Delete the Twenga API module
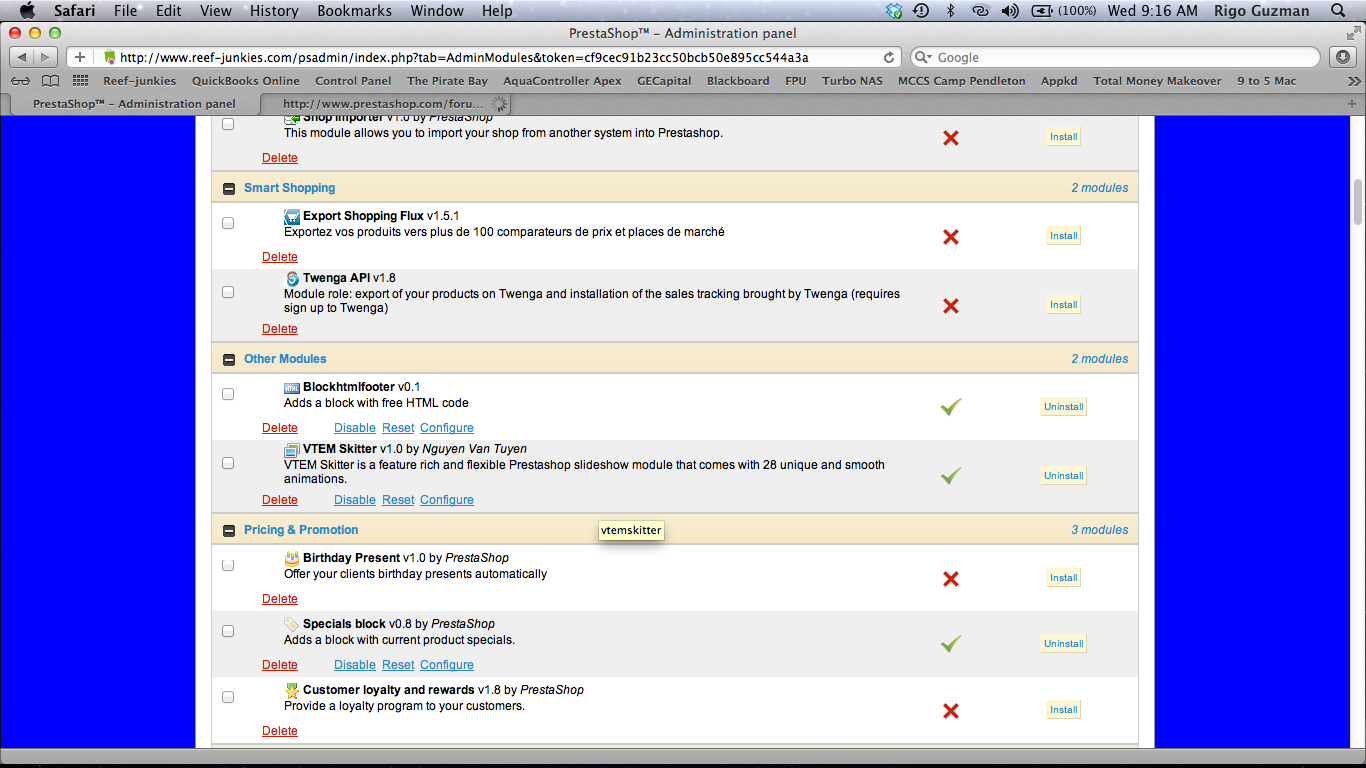1366x768 pixels. (280, 329)
